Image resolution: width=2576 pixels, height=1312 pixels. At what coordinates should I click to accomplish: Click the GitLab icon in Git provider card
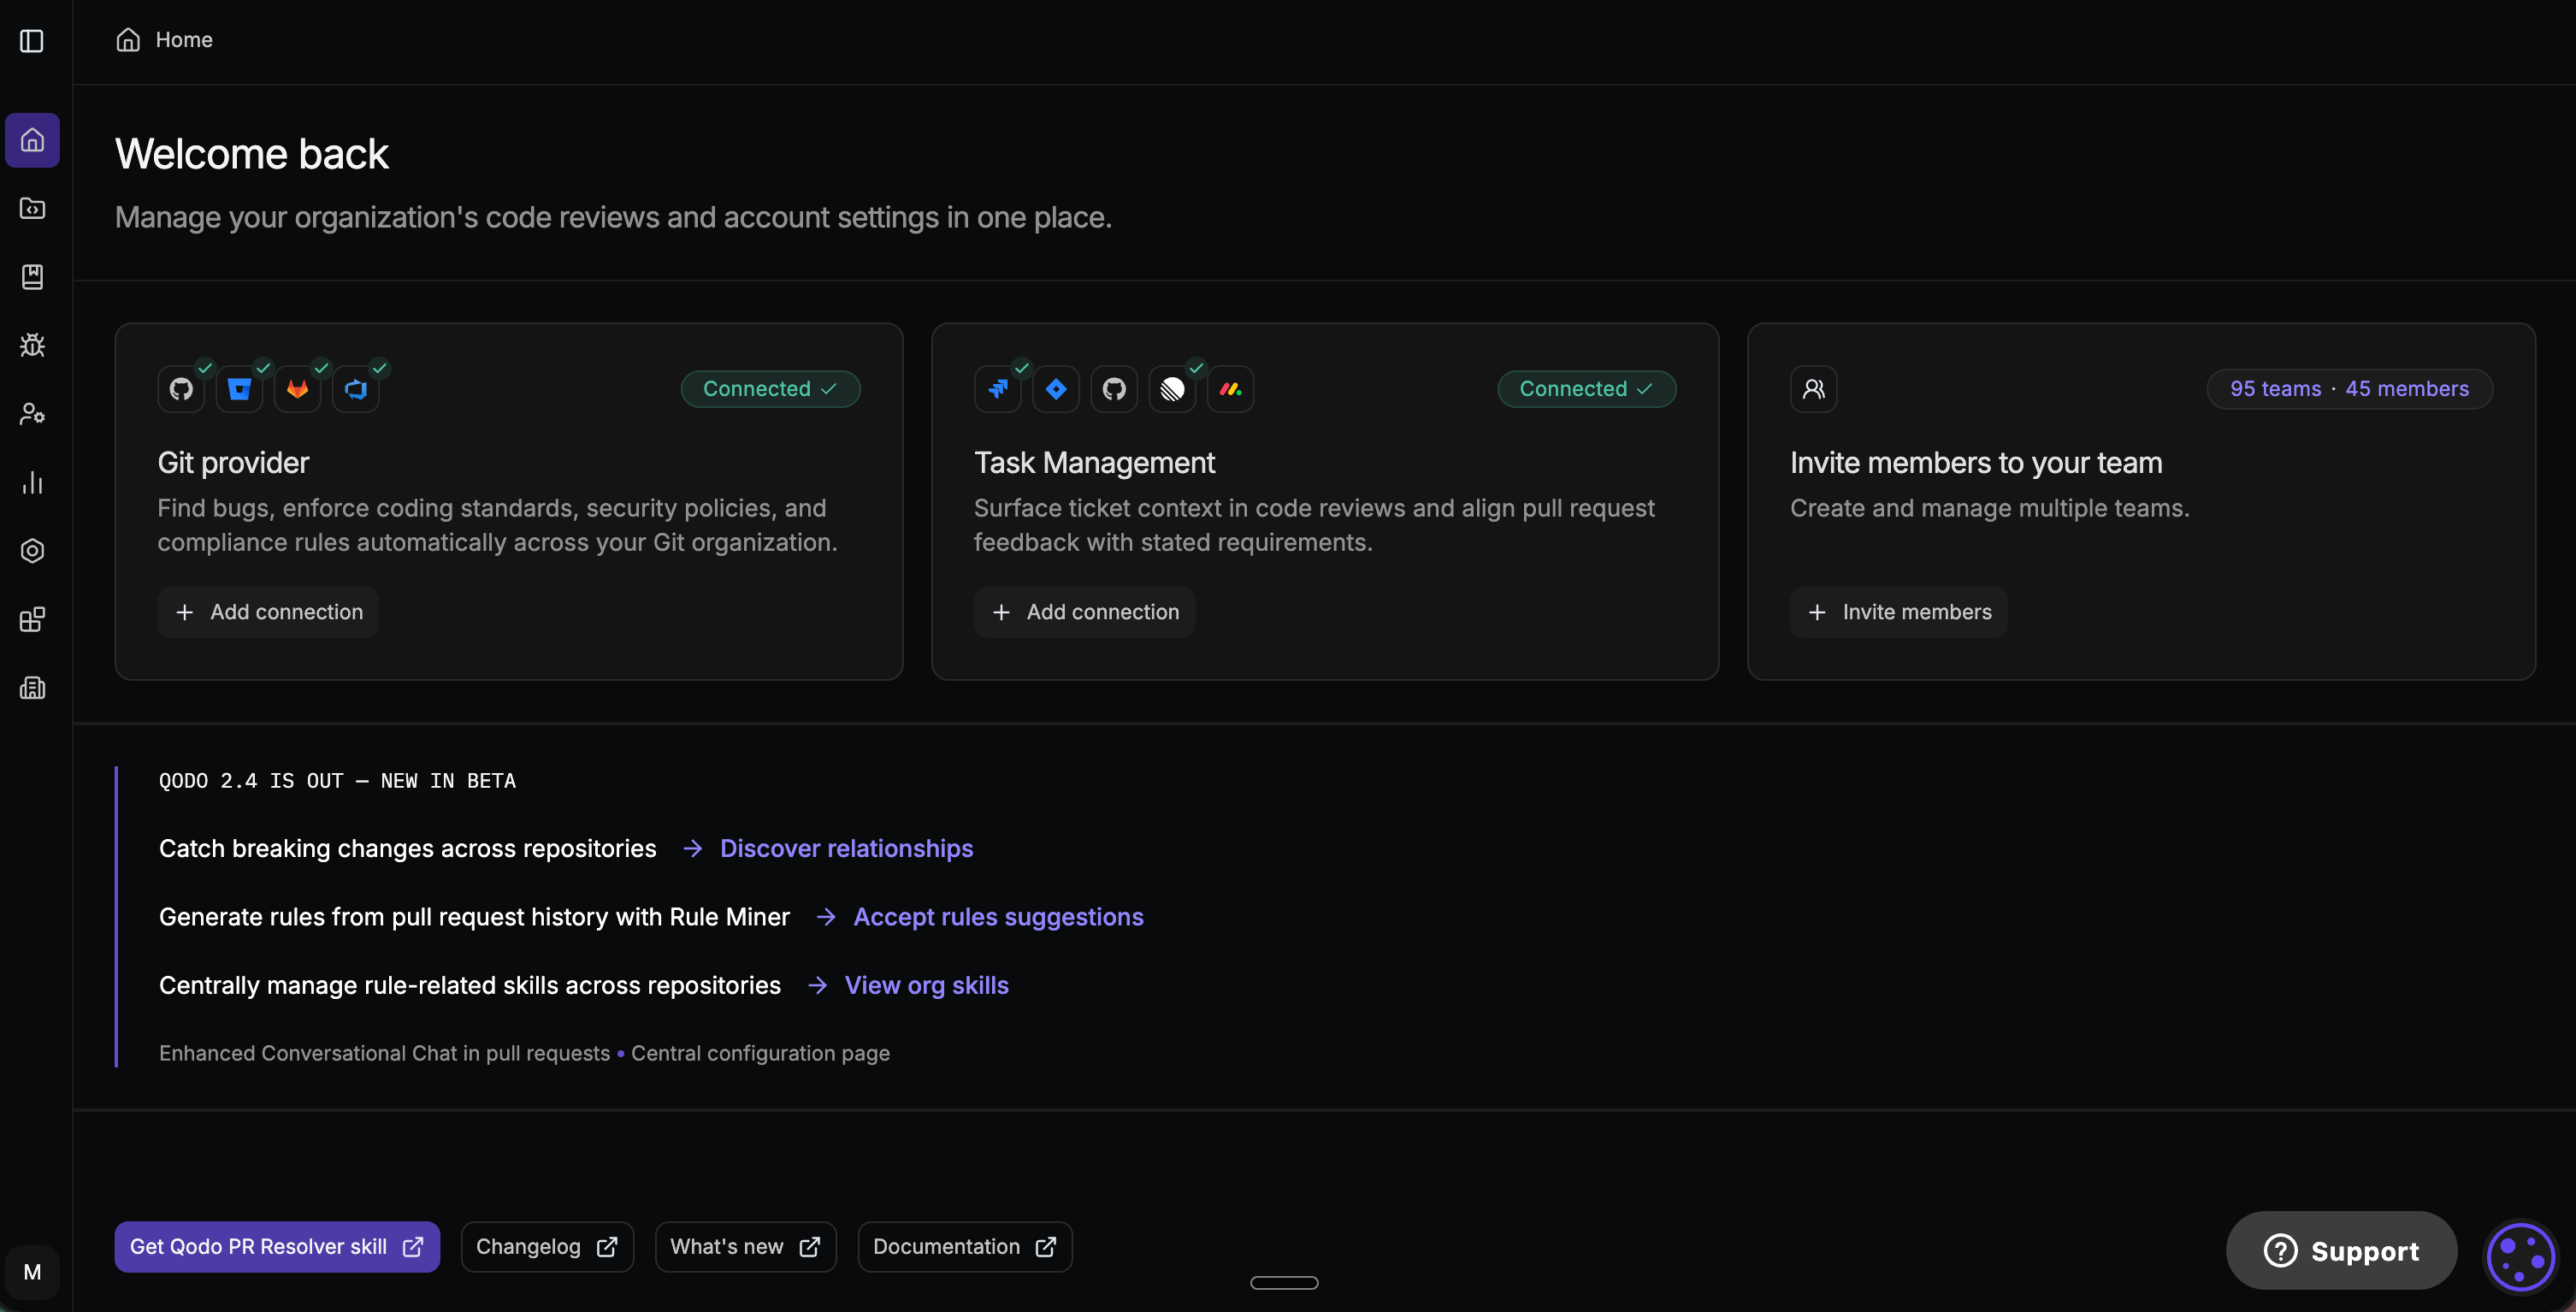point(297,389)
